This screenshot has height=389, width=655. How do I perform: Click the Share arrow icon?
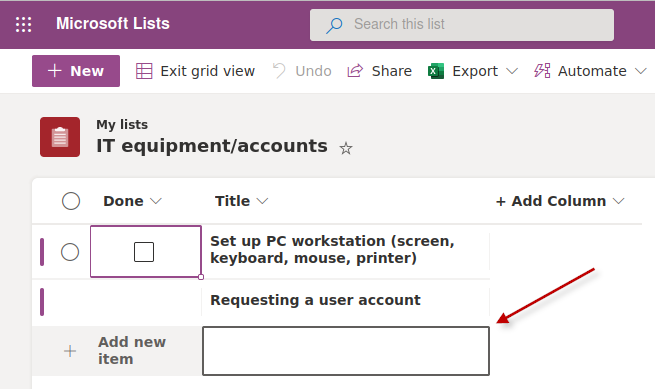[355, 71]
